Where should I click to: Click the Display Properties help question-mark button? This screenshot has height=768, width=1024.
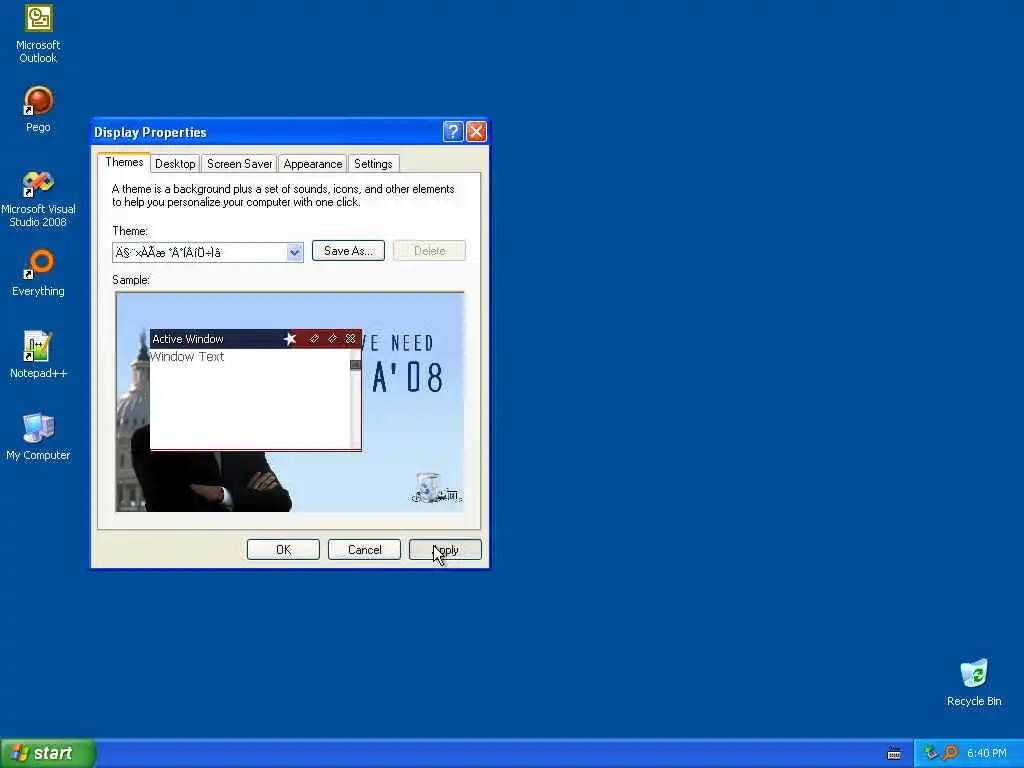tap(453, 132)
